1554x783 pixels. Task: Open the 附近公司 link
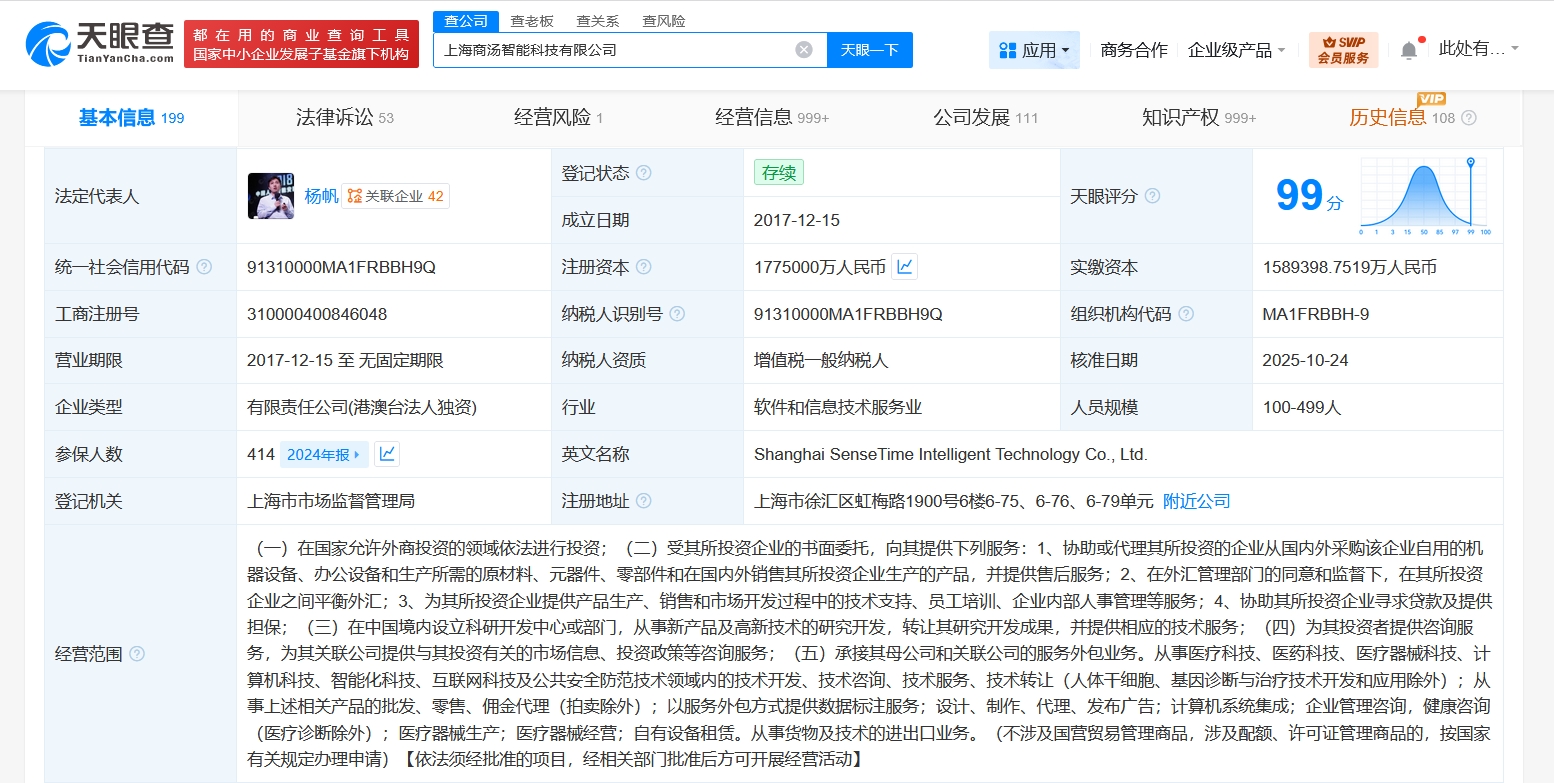click(1196, 501)
